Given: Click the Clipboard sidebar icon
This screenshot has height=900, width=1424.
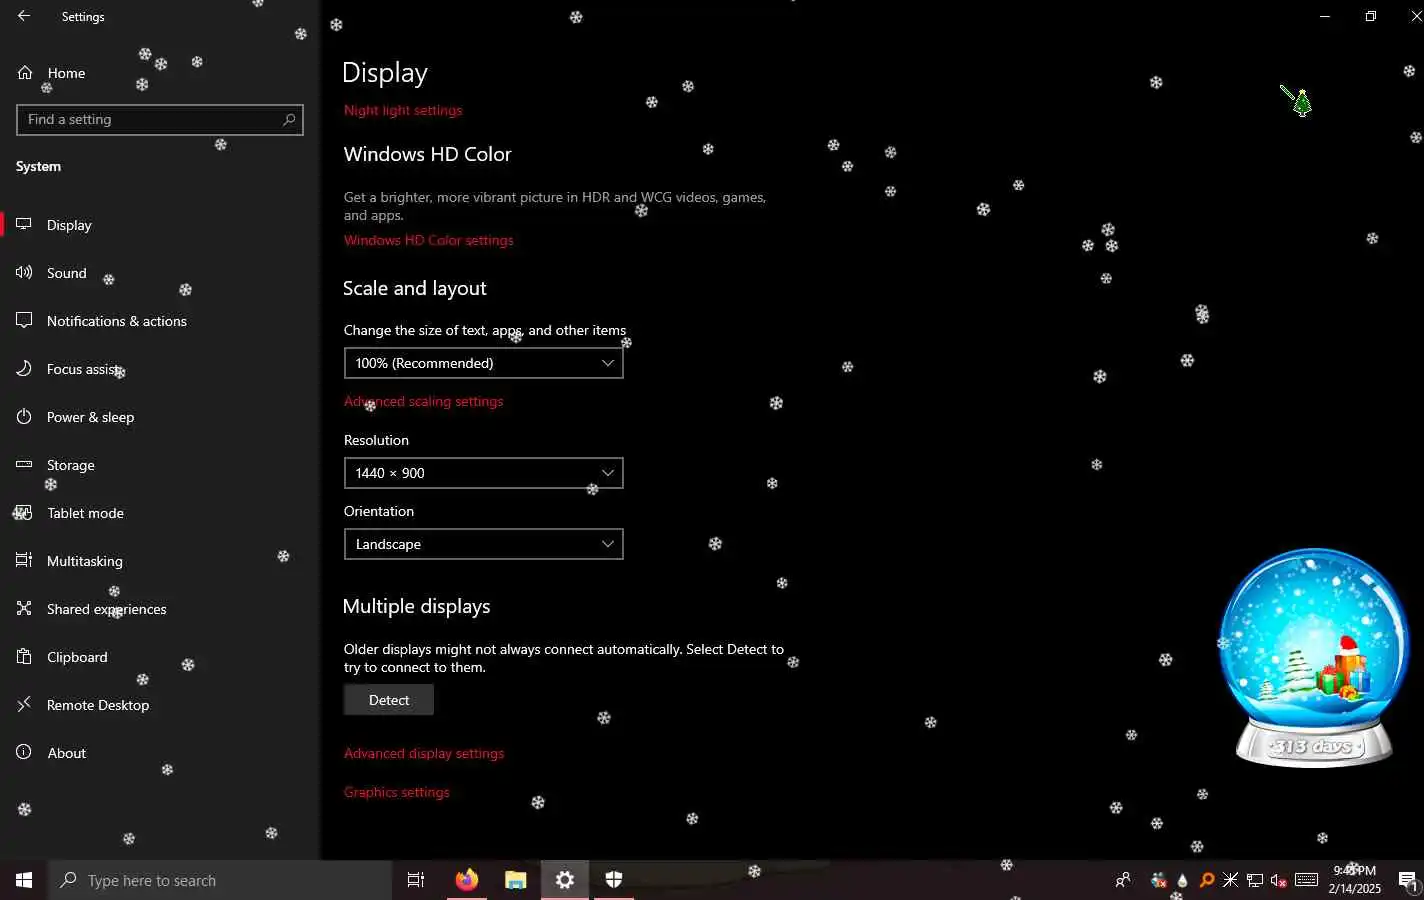Looking at the screenshot, I should [x=24, y=657].
